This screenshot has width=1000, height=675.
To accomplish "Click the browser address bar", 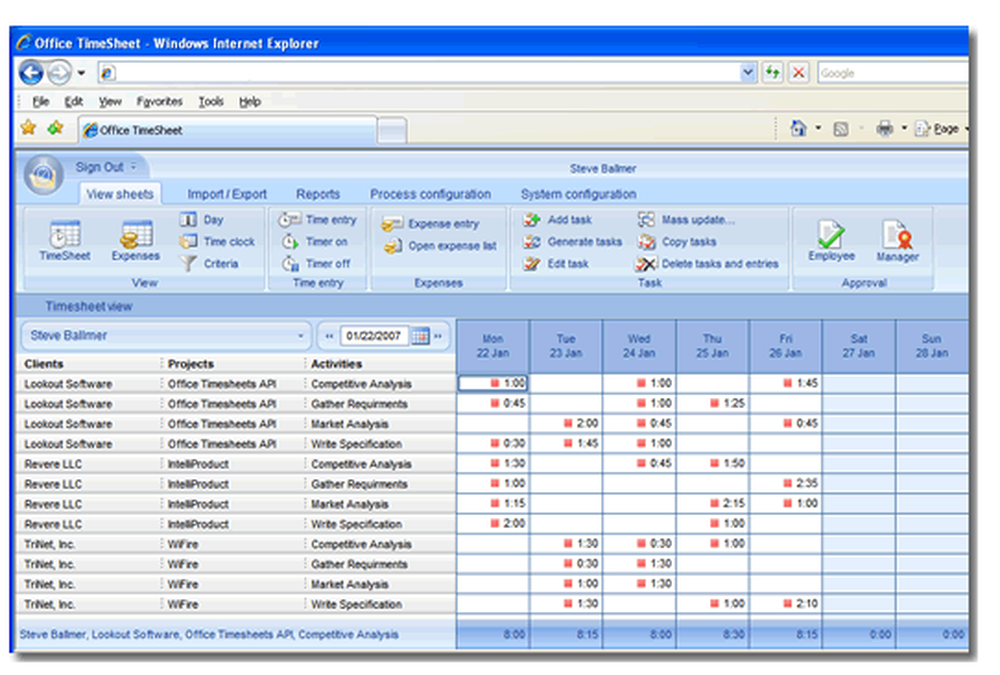I will click(x=419, y=73).
